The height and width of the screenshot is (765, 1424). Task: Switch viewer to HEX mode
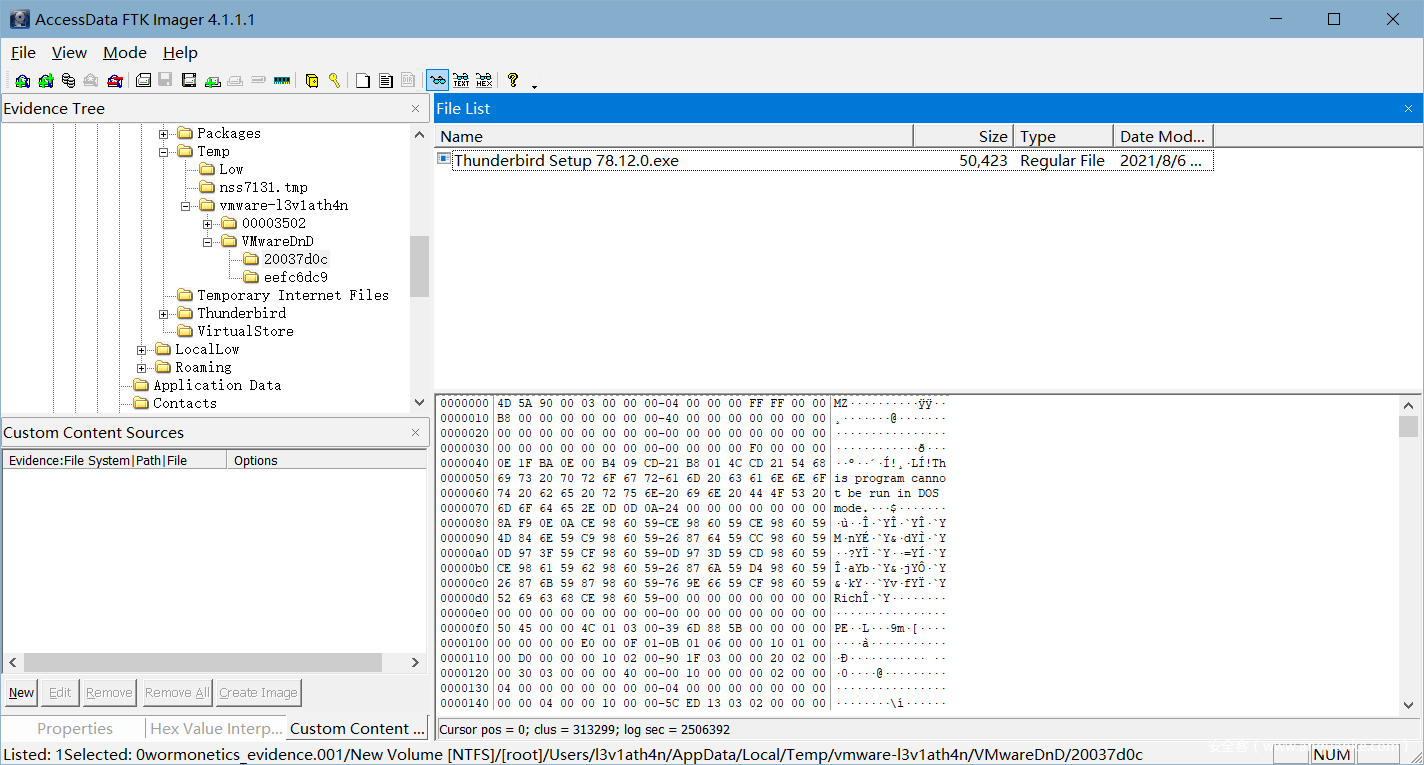click(484, 81)
